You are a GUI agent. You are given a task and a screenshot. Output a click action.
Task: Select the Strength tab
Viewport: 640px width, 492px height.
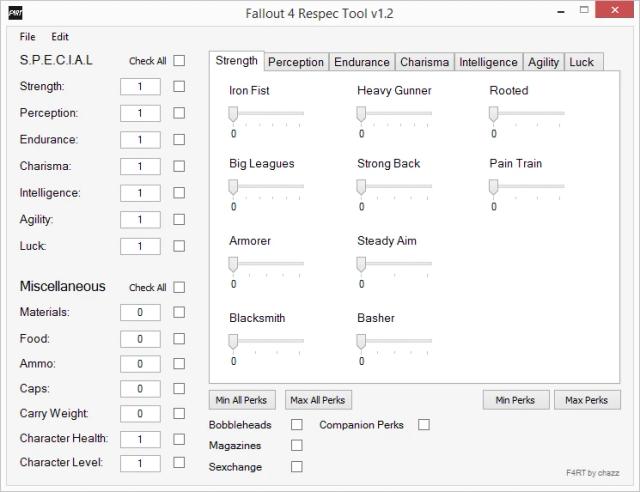[x=236, y=61]
